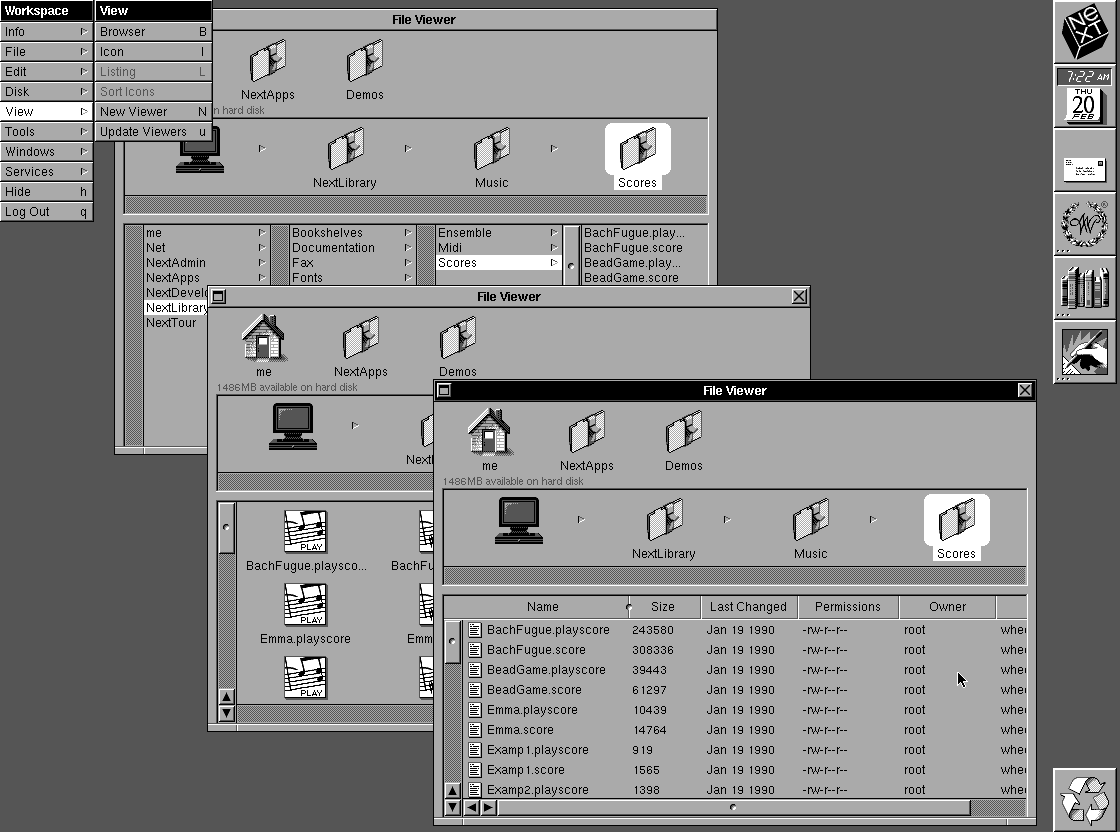
Task: Select the Demos shelf icon in the front File Viewer
Action: (684, 440)
